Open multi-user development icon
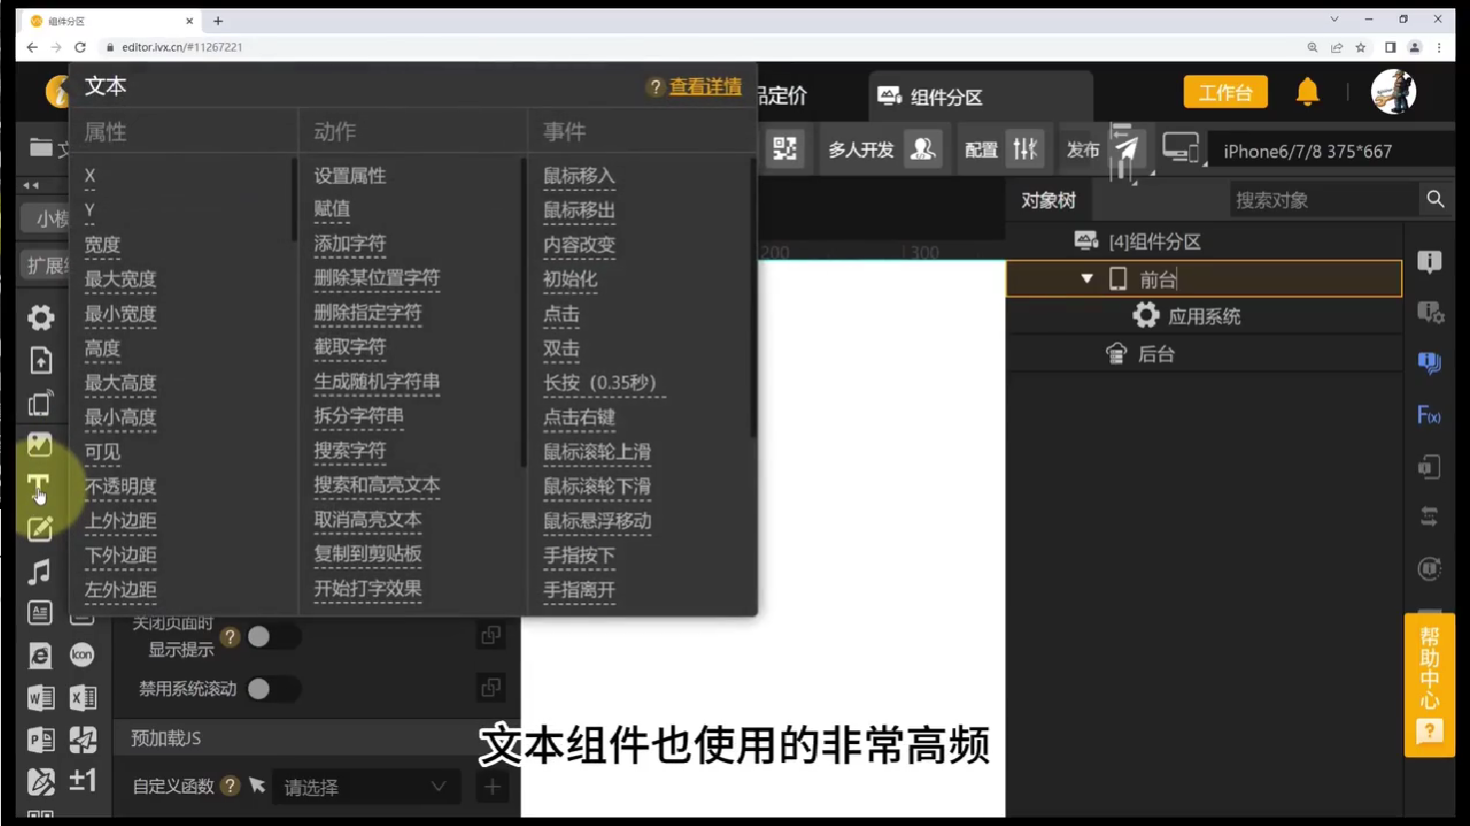 (922, 149)
